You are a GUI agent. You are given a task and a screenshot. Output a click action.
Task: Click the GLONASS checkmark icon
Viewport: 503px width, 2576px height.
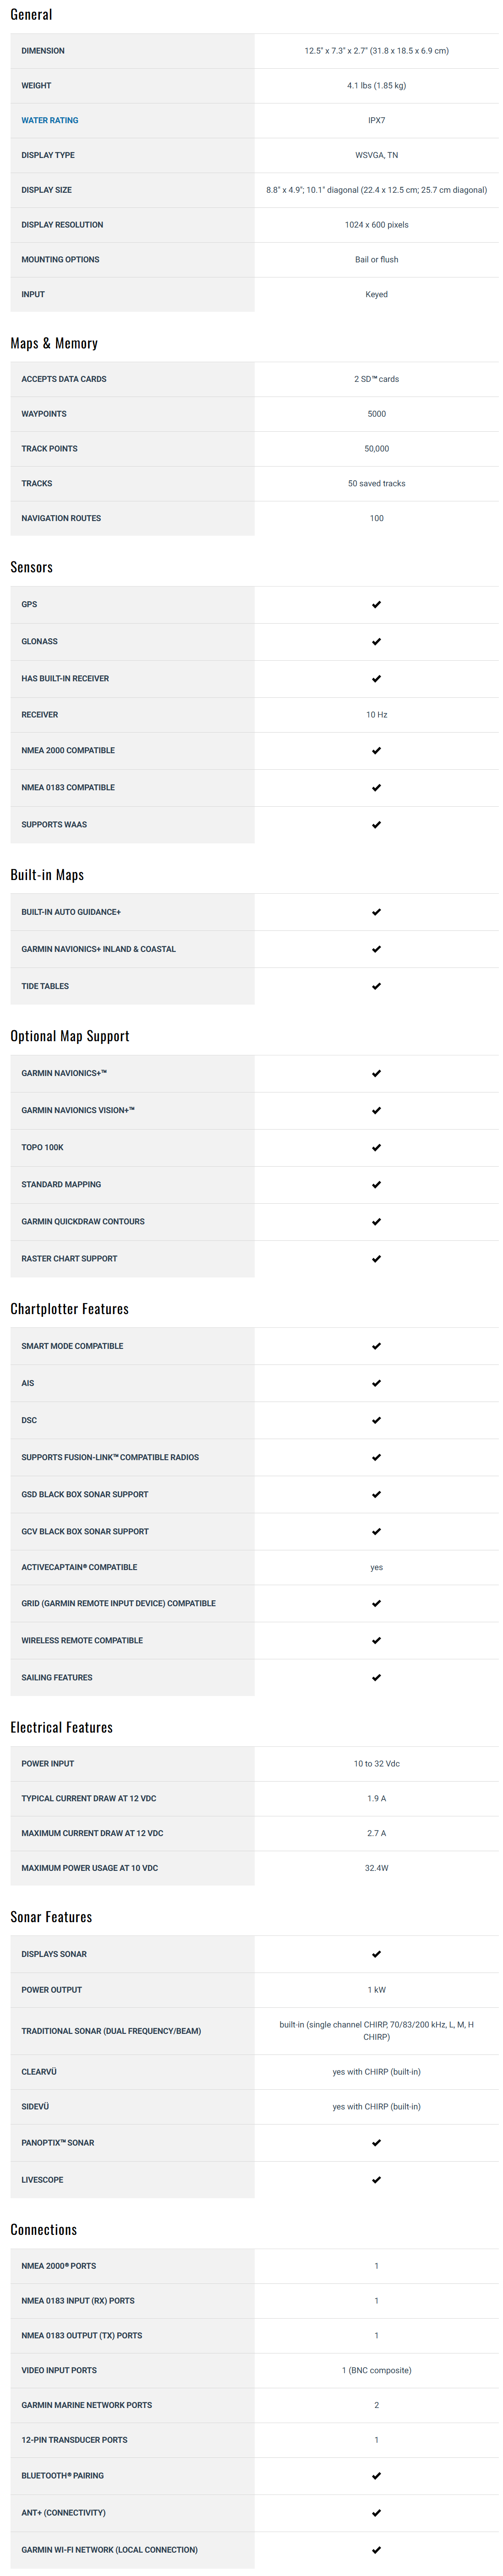point(376,642)
